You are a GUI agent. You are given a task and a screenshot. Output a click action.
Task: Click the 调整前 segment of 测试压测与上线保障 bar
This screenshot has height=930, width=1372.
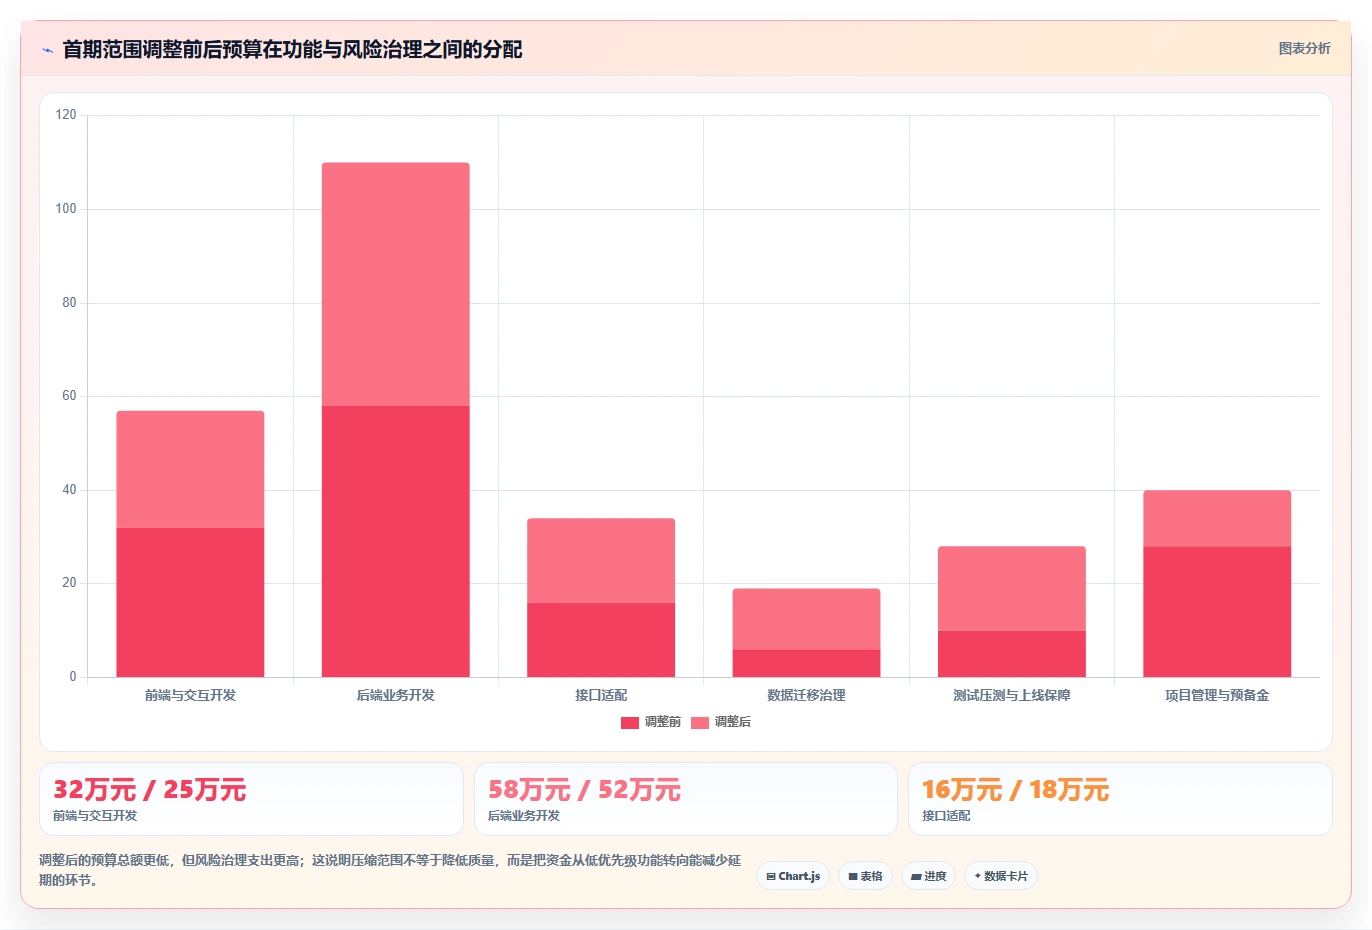click(x=1012, y=654)
